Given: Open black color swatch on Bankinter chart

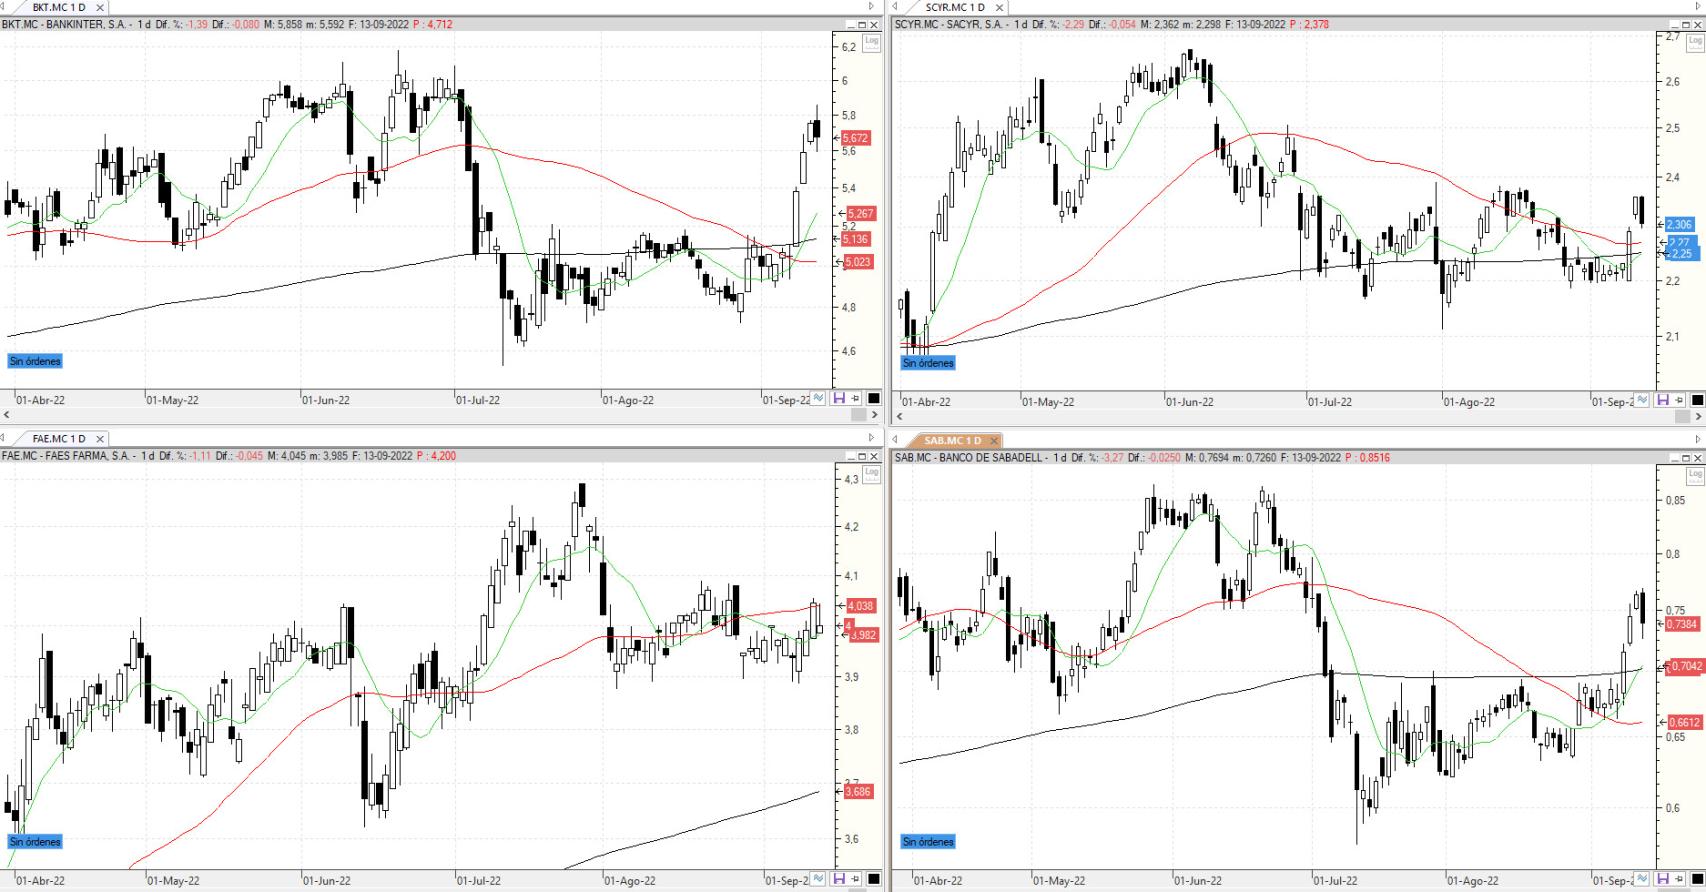Looking at the screenshot, I should (873, 399).
